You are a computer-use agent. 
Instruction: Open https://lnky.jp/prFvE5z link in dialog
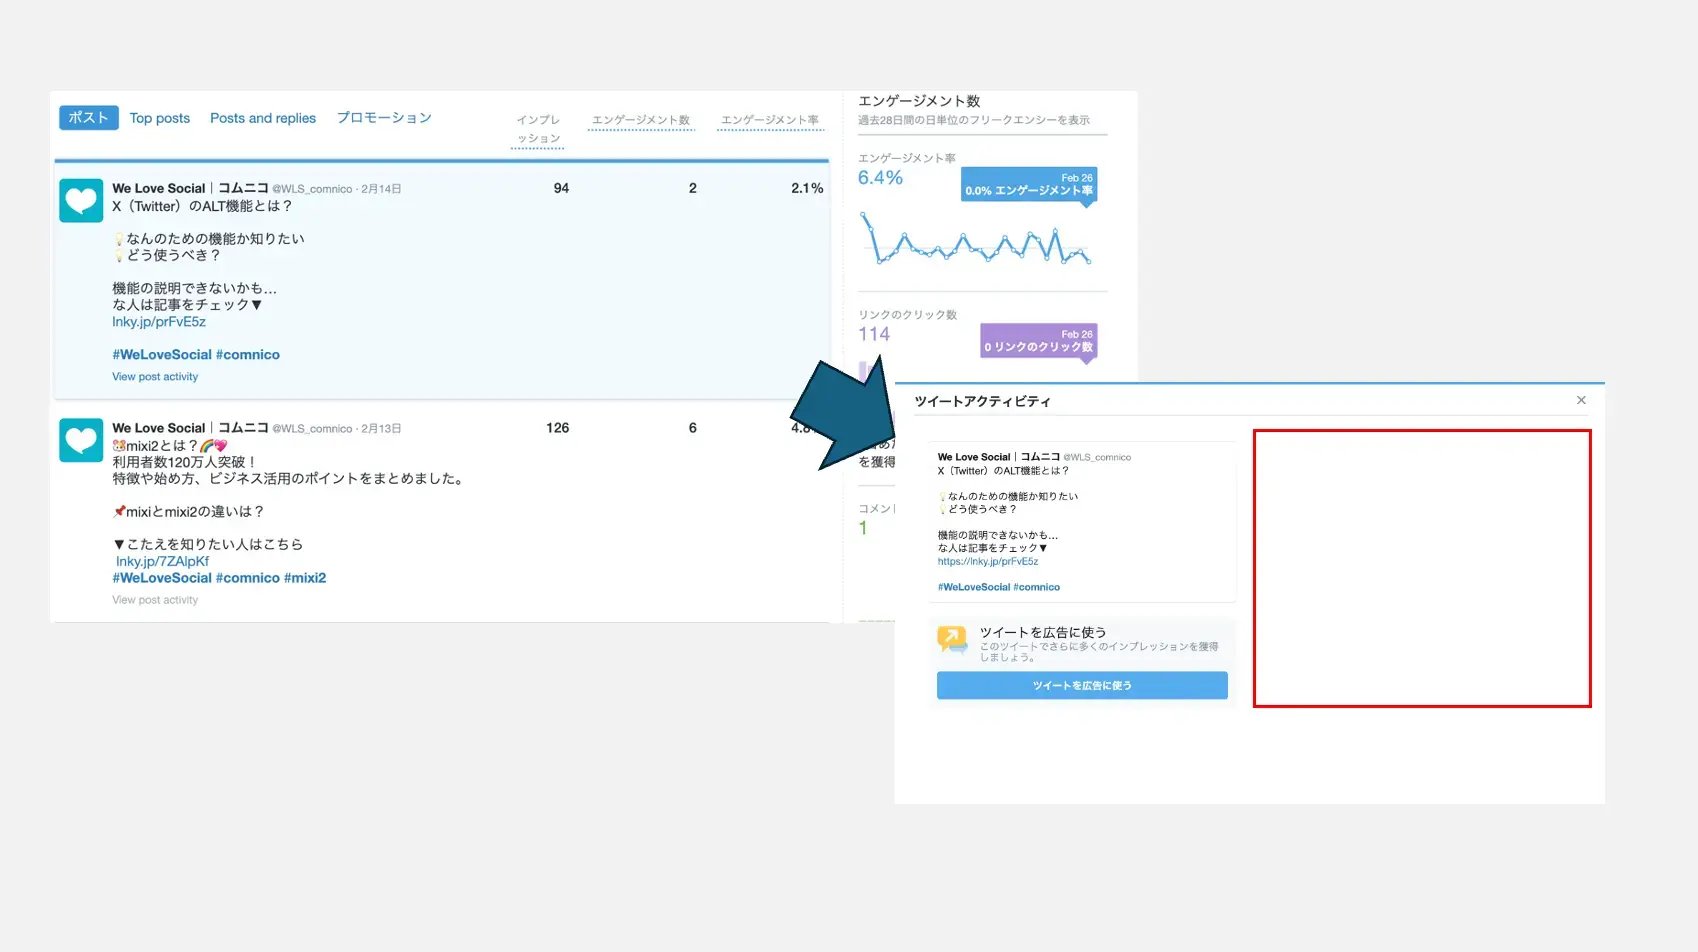(988, 561)
